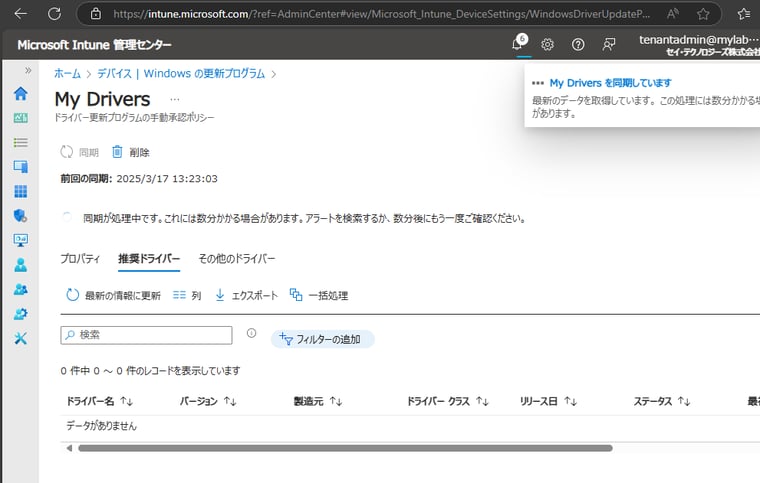Focus the 検索 search box

point(146,335)
